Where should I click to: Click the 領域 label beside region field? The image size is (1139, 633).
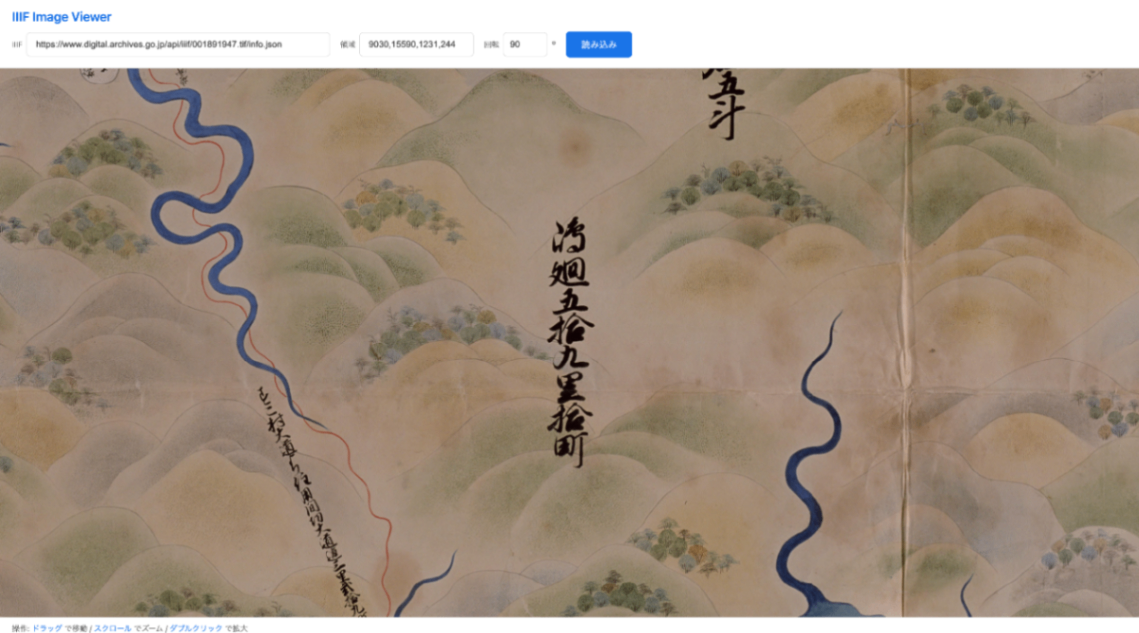[x=348, y=44]
